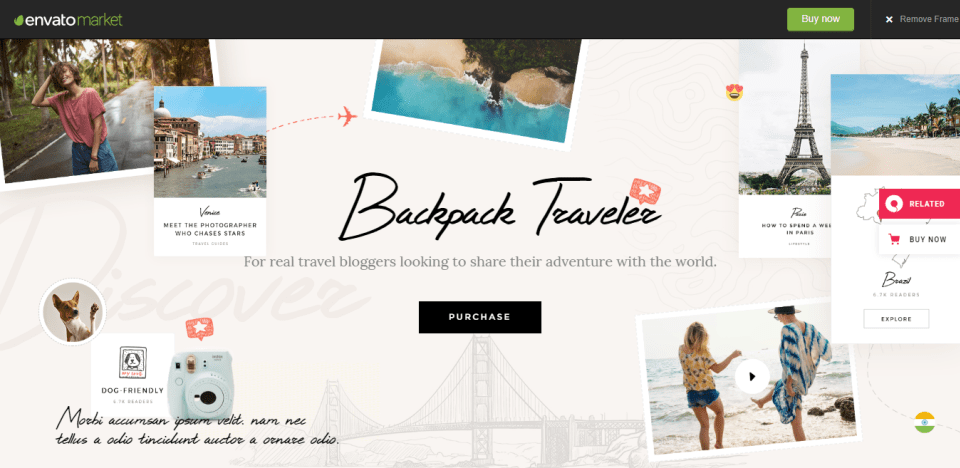
Task: Open the Paris article card
Action: (x=785, y=149)
